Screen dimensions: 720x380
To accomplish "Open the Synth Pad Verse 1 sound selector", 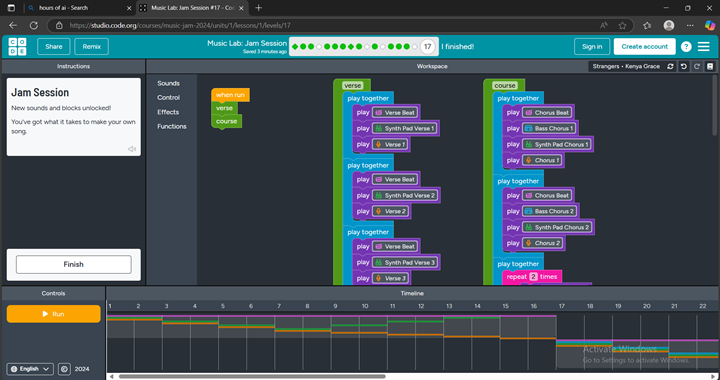I will (x=404, y=129).
